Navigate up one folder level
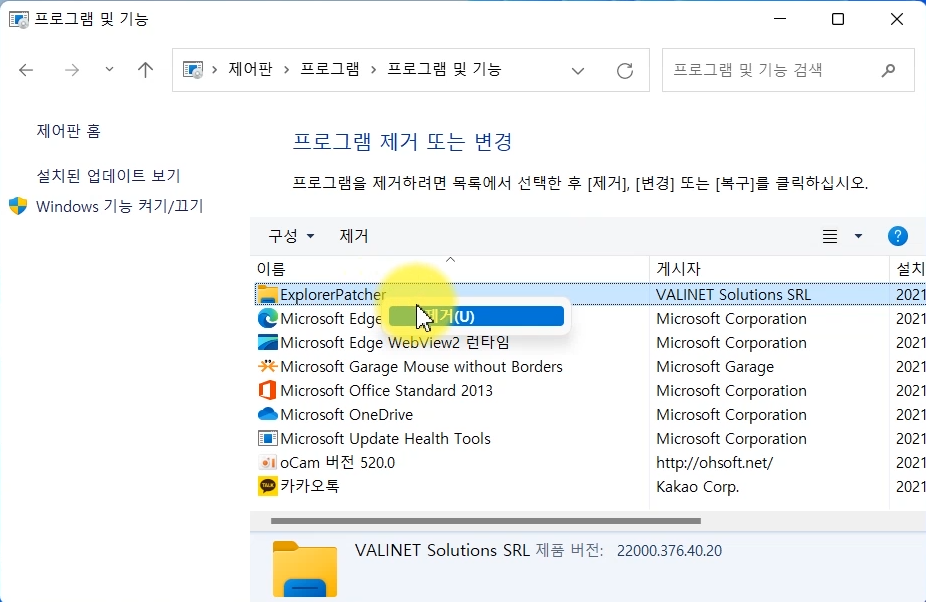 click(145, 70)
